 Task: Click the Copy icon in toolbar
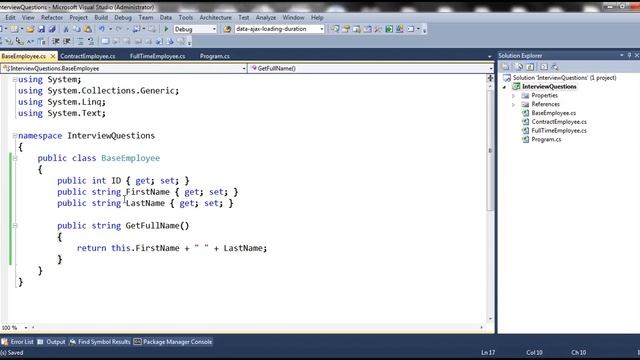(77, 29)
